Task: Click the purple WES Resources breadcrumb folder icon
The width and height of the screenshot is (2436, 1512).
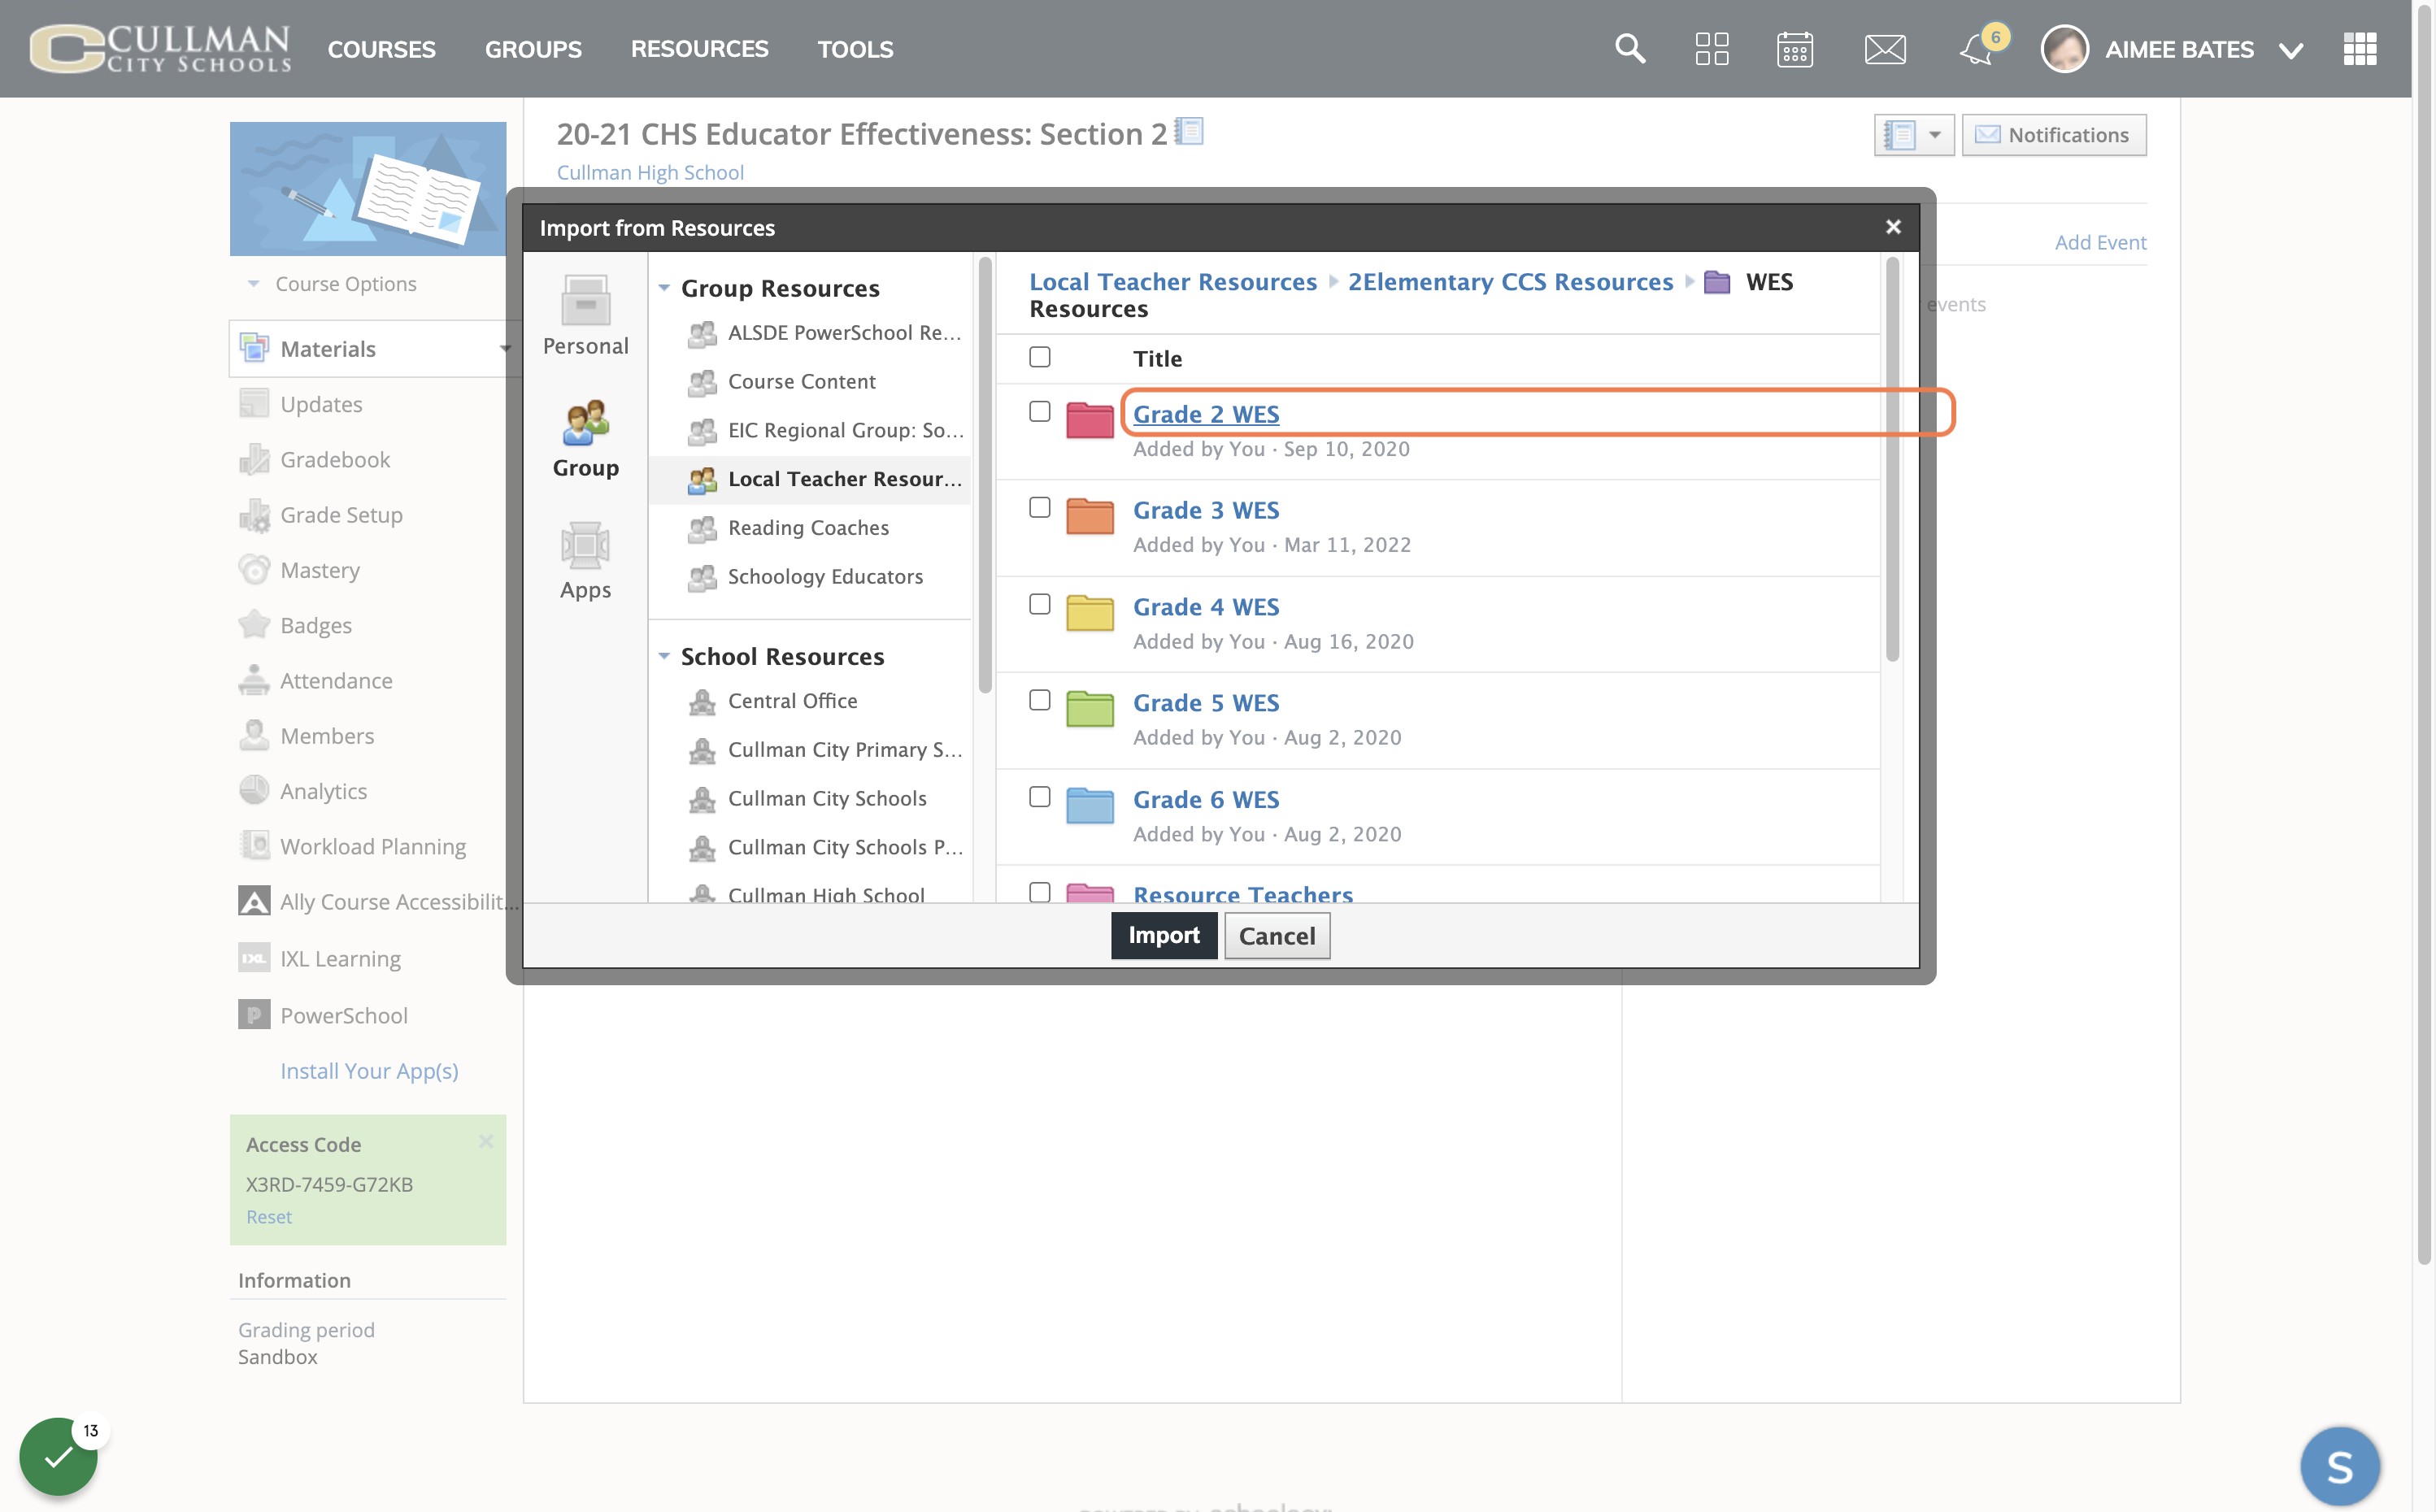Action: click(x=1717, y=282)
